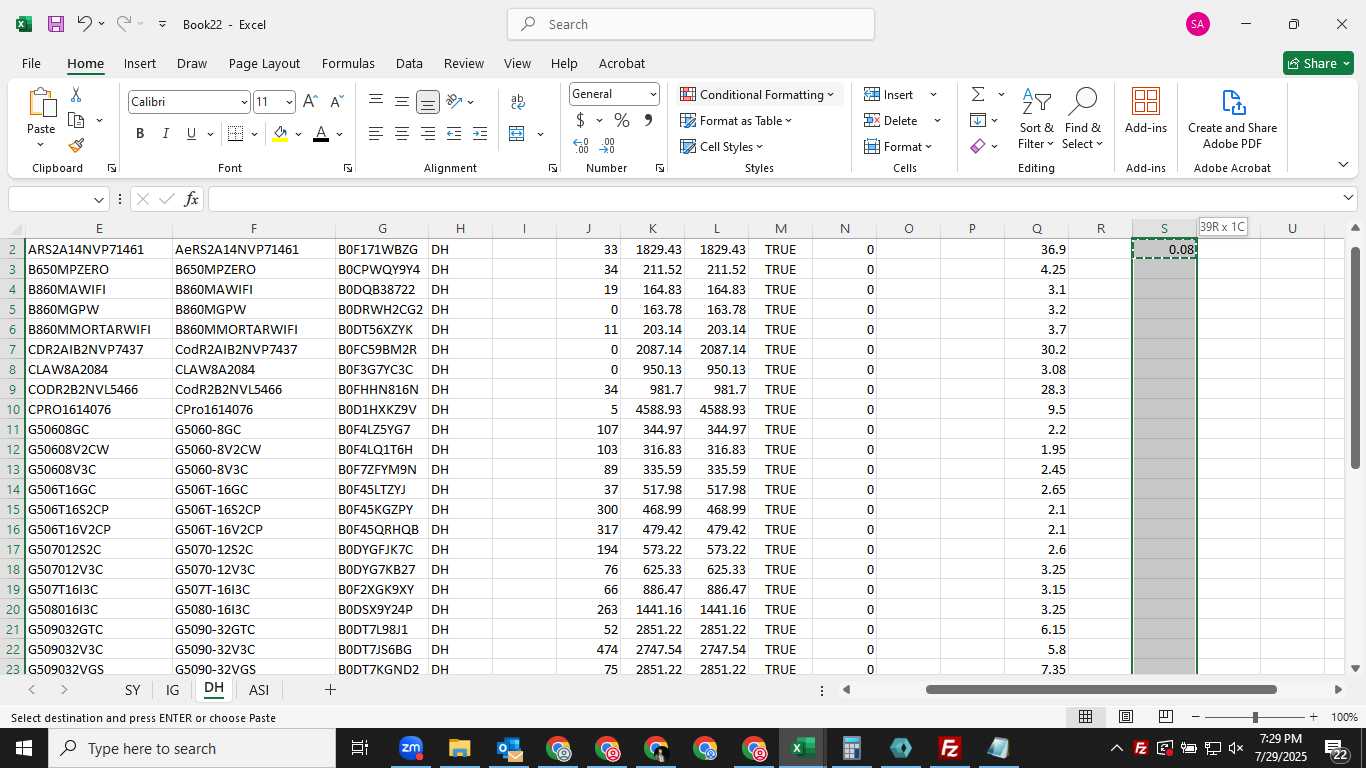Expand Conditional Formatting menu
The image size is (1366, 768).
(759, 94)
